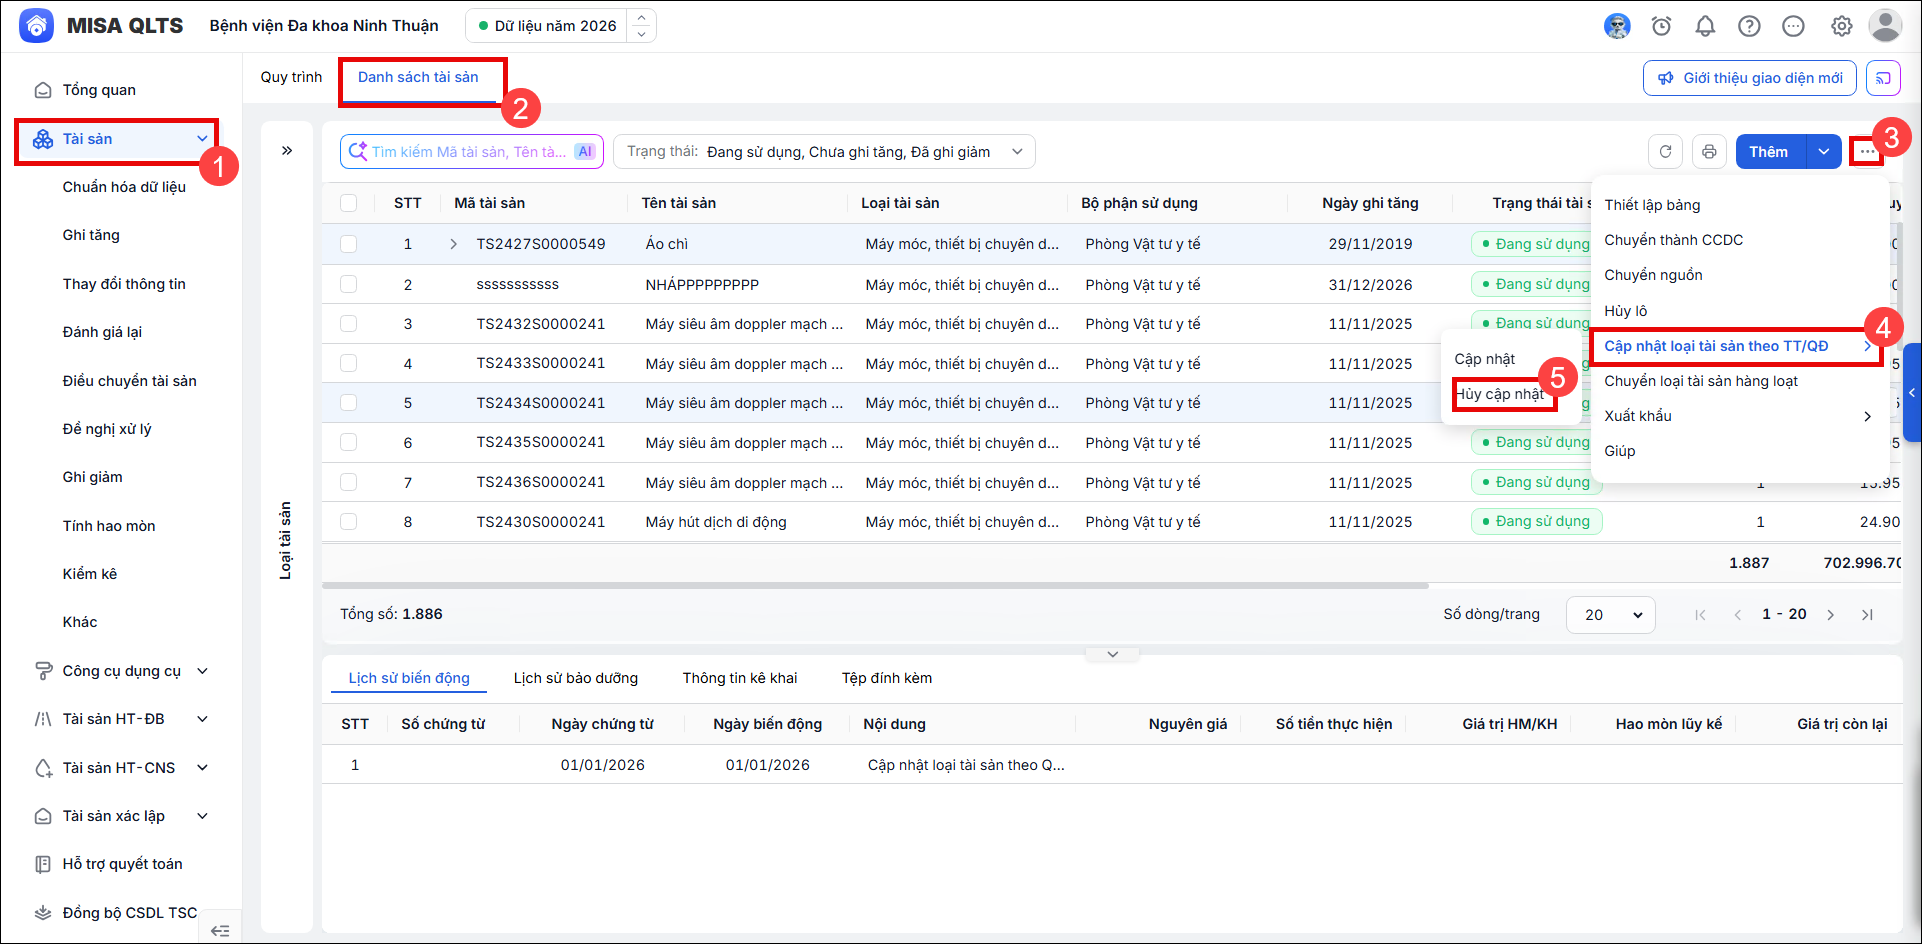The width and height of the screenshot is (1922, 944).
Task: Switch to Thông tin kê khai tab
Action: (740, 678)
